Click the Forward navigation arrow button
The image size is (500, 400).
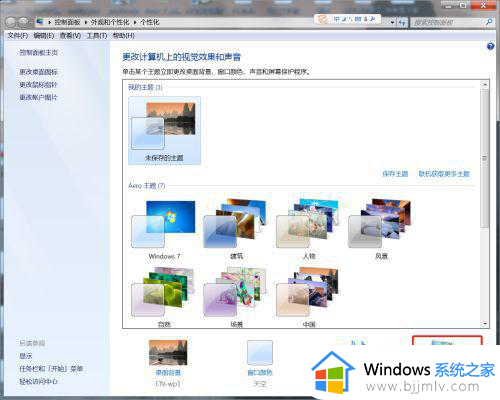23,22
